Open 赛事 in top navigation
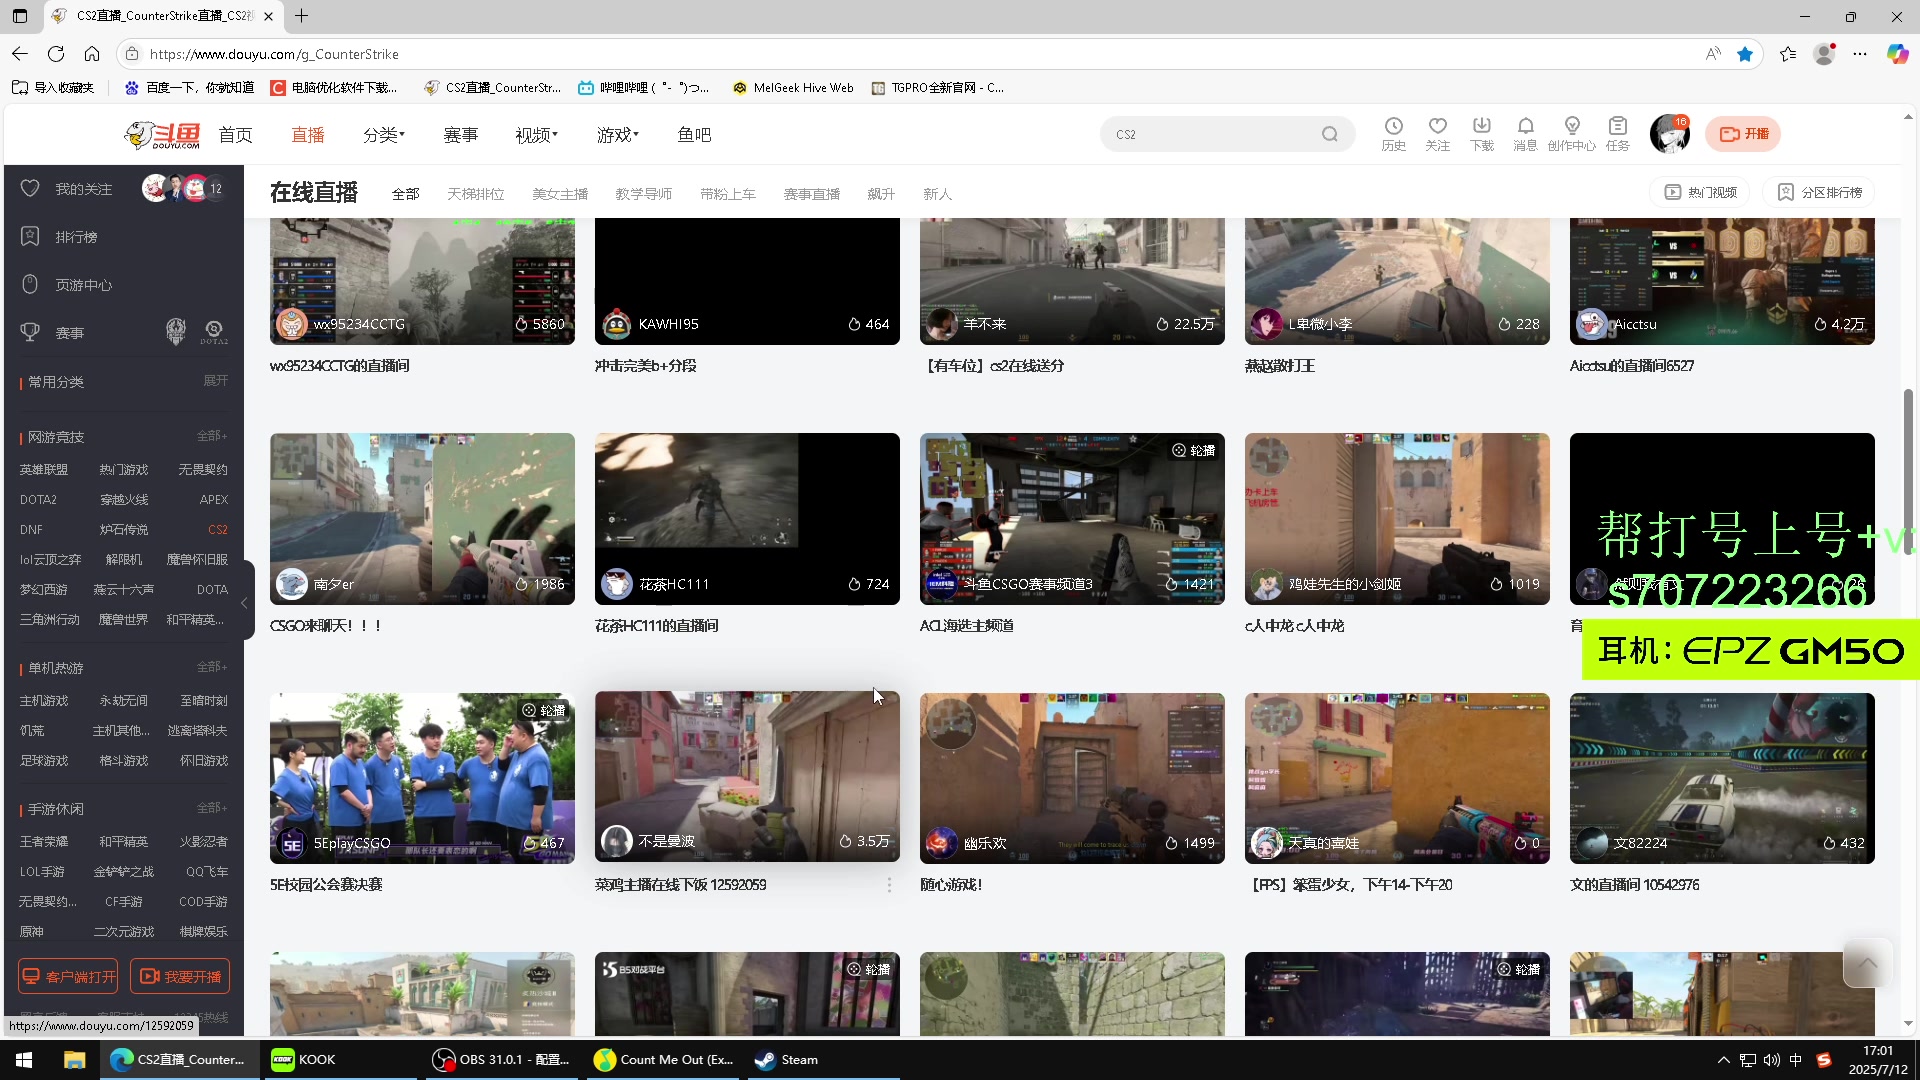Image resolution: width=1920 pixels, height=1080 pixels. click(461, 135)
